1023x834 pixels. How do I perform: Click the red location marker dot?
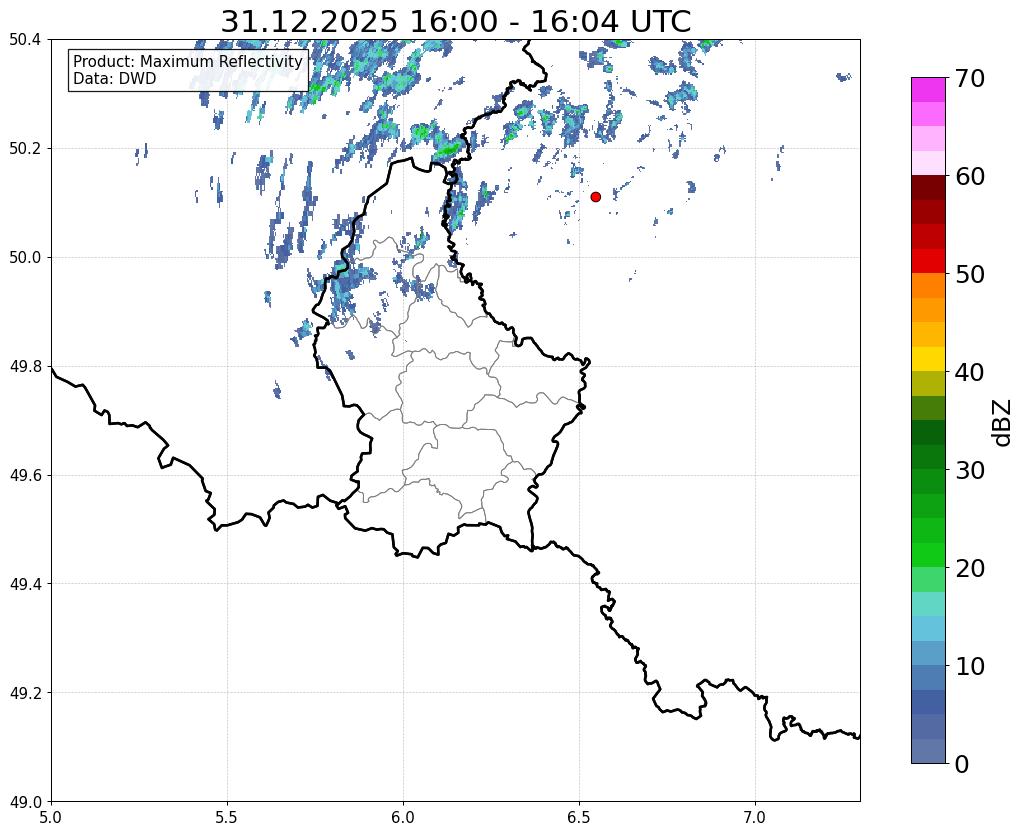pos(595,197)
